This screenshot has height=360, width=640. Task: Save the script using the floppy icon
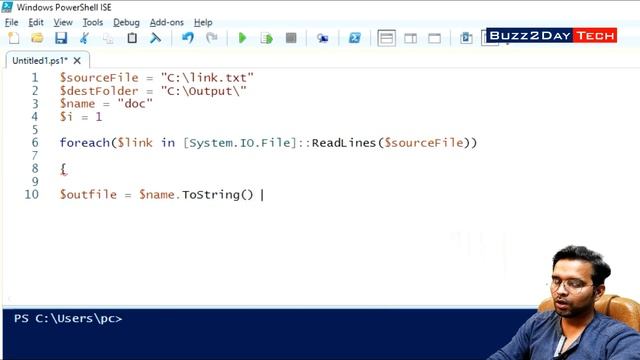coord(61,38)
